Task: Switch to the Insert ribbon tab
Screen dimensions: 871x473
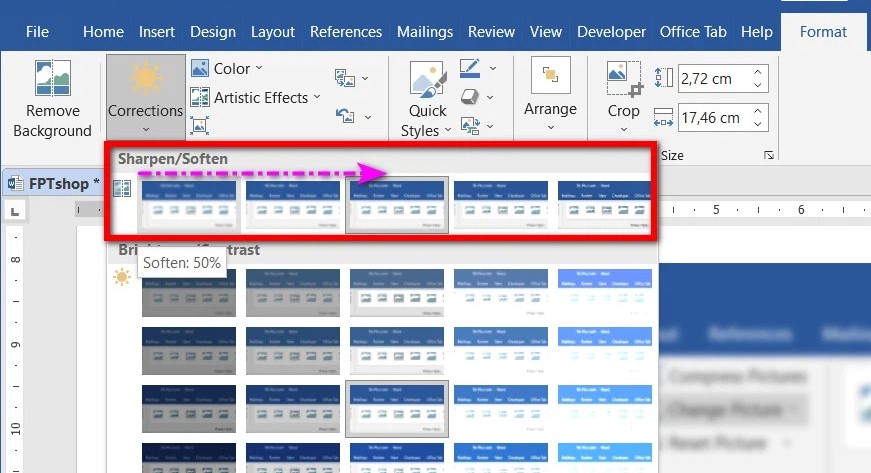Action: [157, 32]
